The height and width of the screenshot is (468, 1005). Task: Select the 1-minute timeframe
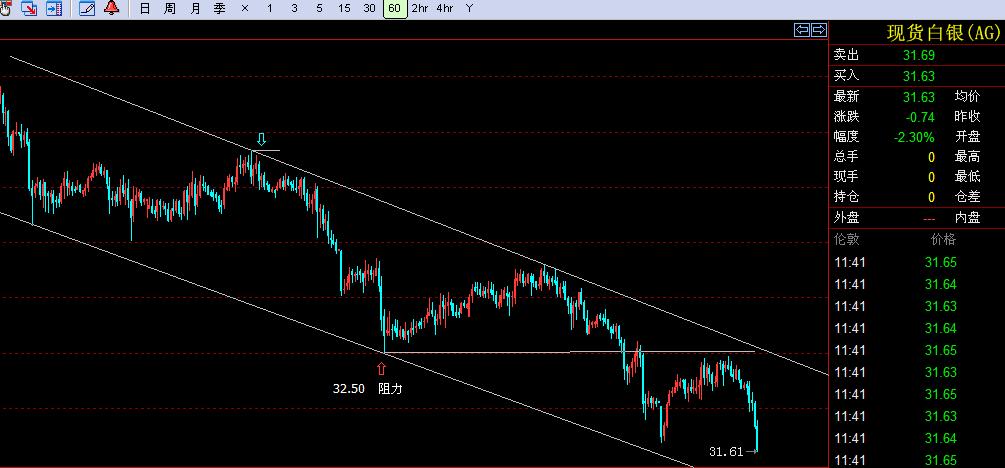[x=270, y=8]
